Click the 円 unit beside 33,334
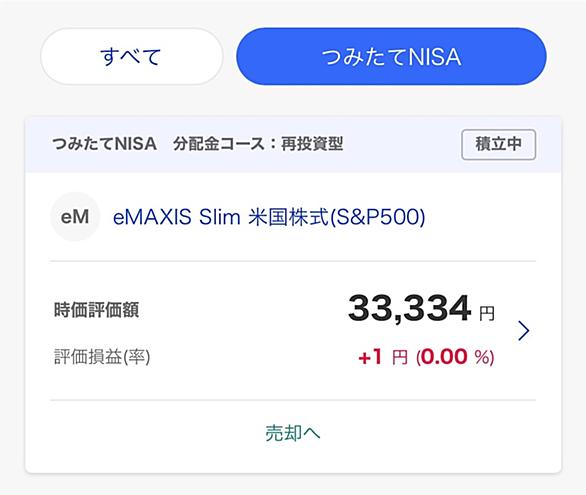This screenshot has width=586, height=495. [487, 313]
